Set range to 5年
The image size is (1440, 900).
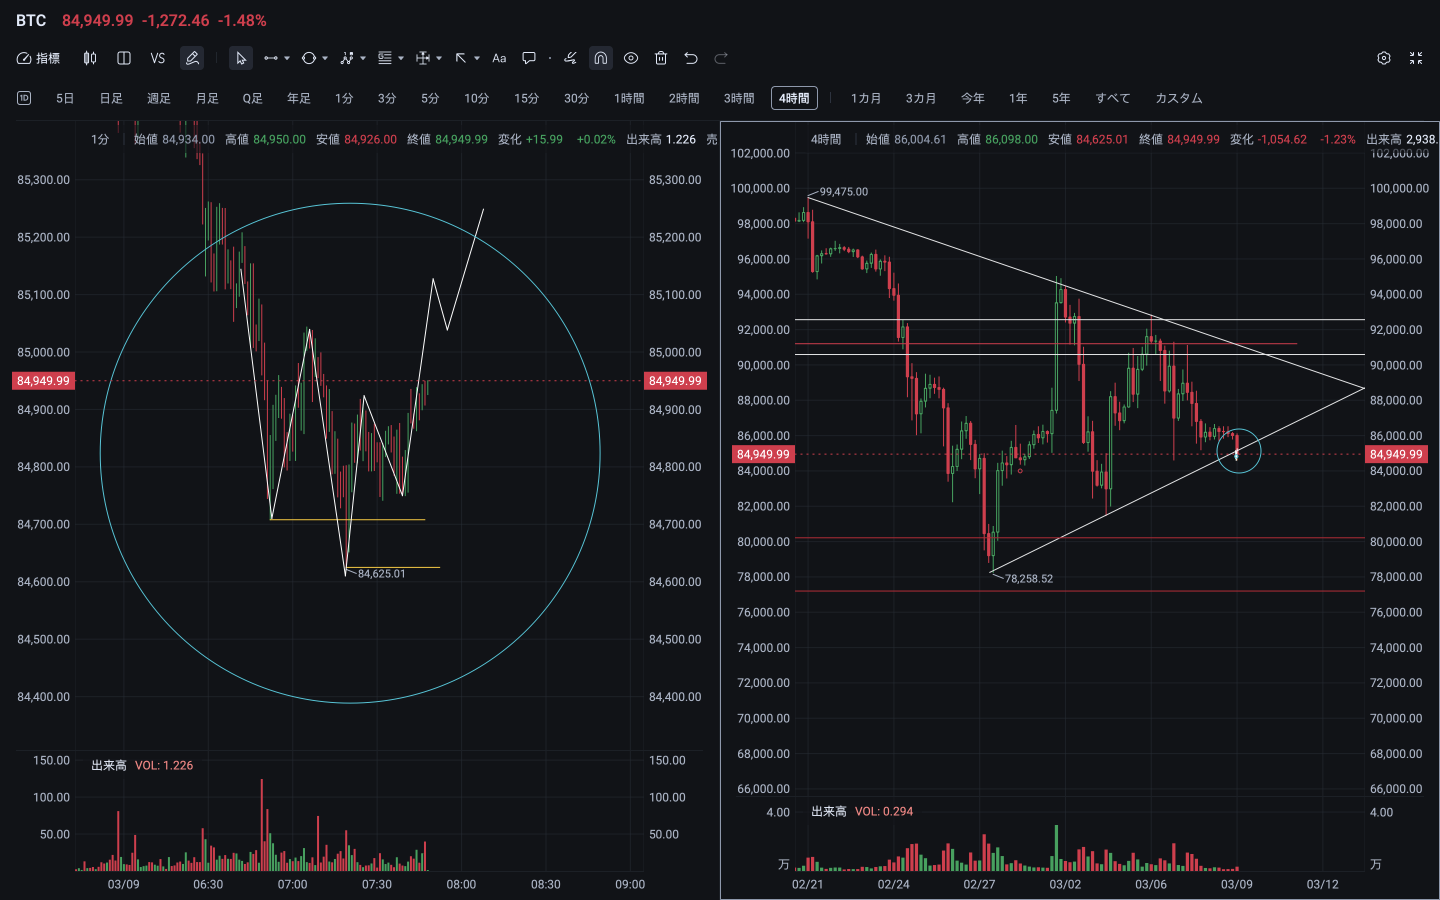pos(1061,98)
